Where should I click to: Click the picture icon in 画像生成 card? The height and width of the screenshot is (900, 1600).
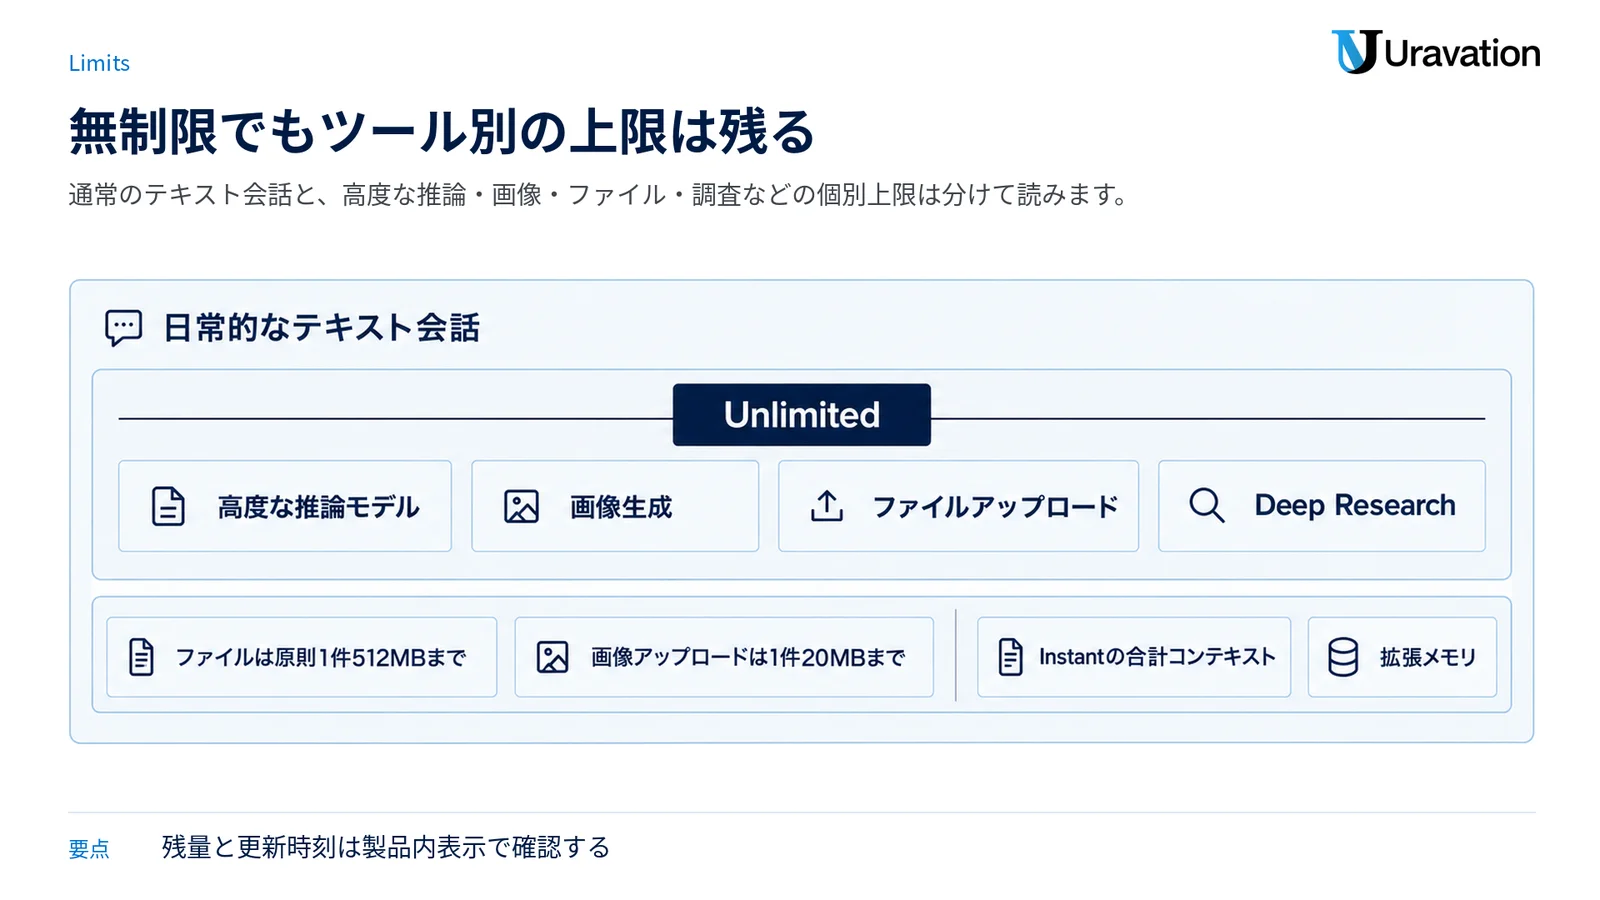[x=521, y=506]
